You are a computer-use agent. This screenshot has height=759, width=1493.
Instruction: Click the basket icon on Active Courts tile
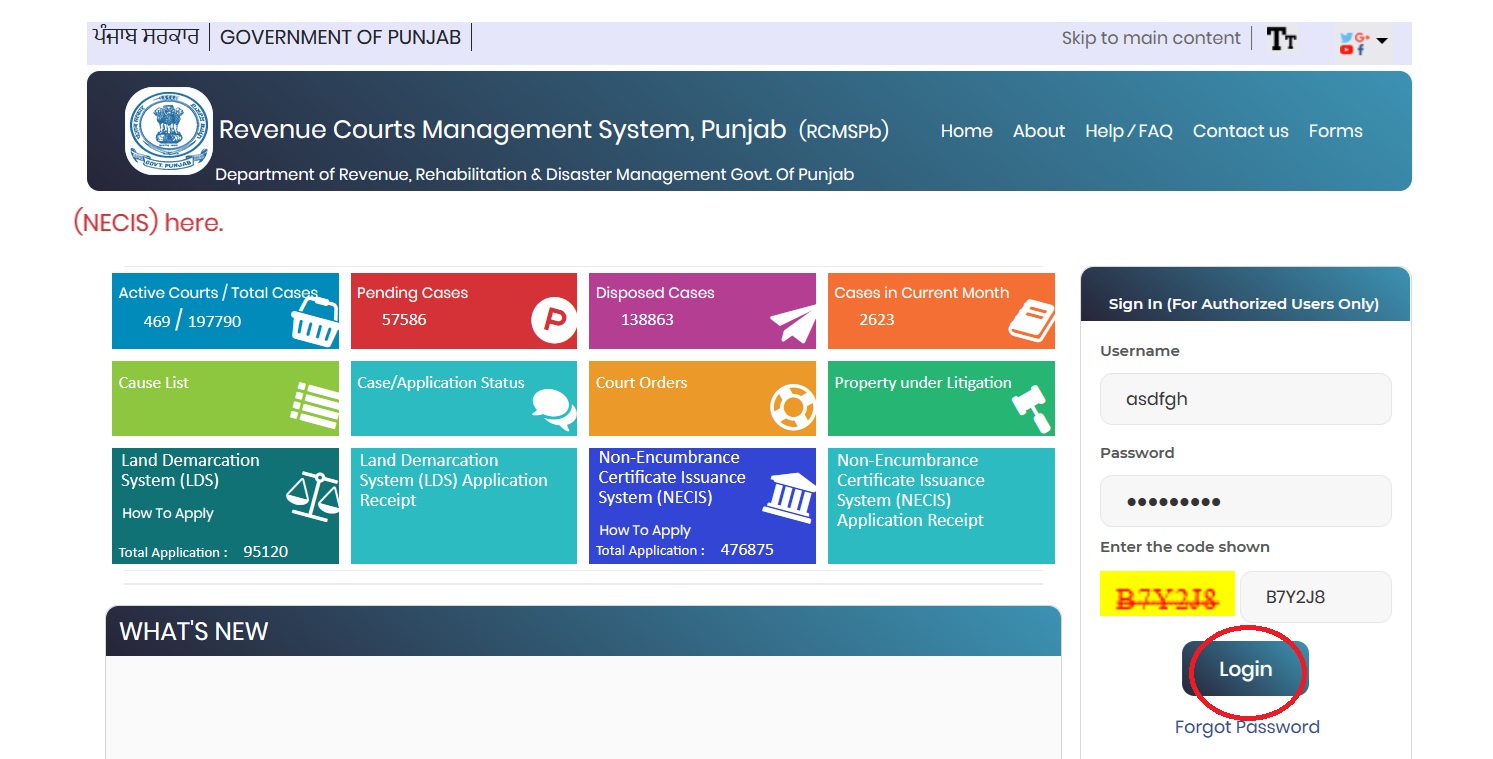pyautogui.click(x=314, y=320)
